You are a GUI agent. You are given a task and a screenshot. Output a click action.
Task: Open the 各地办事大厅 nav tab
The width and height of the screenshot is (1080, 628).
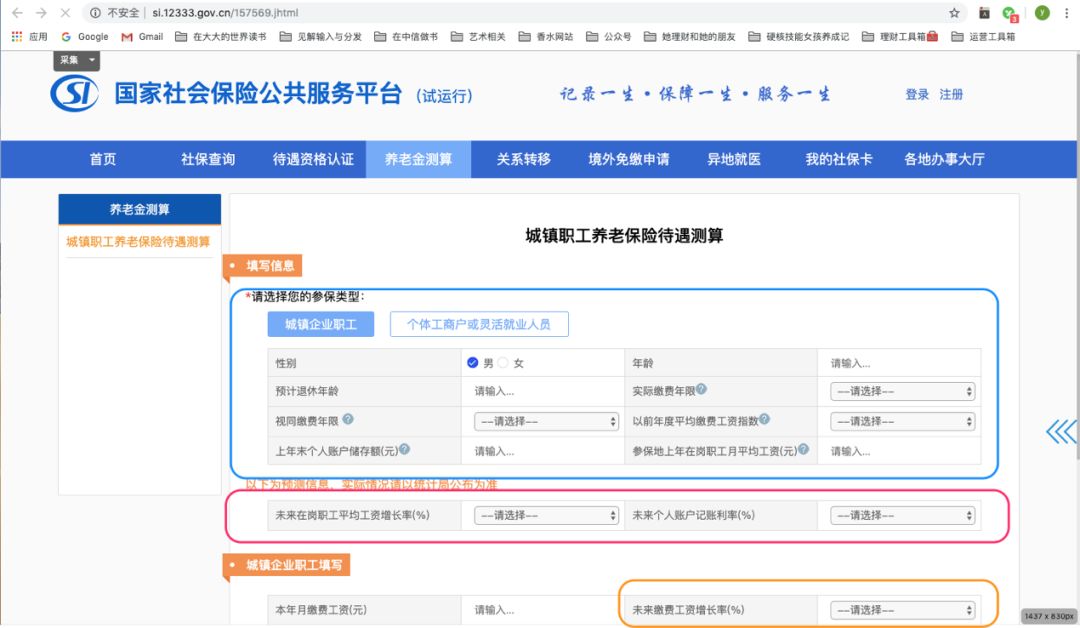click(944, 159)
